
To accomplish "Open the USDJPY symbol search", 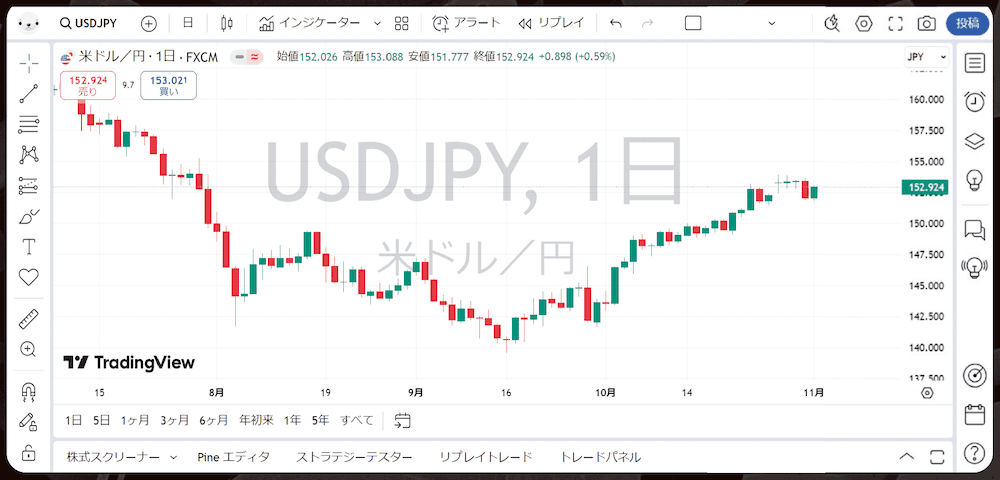I will point(88,24).
